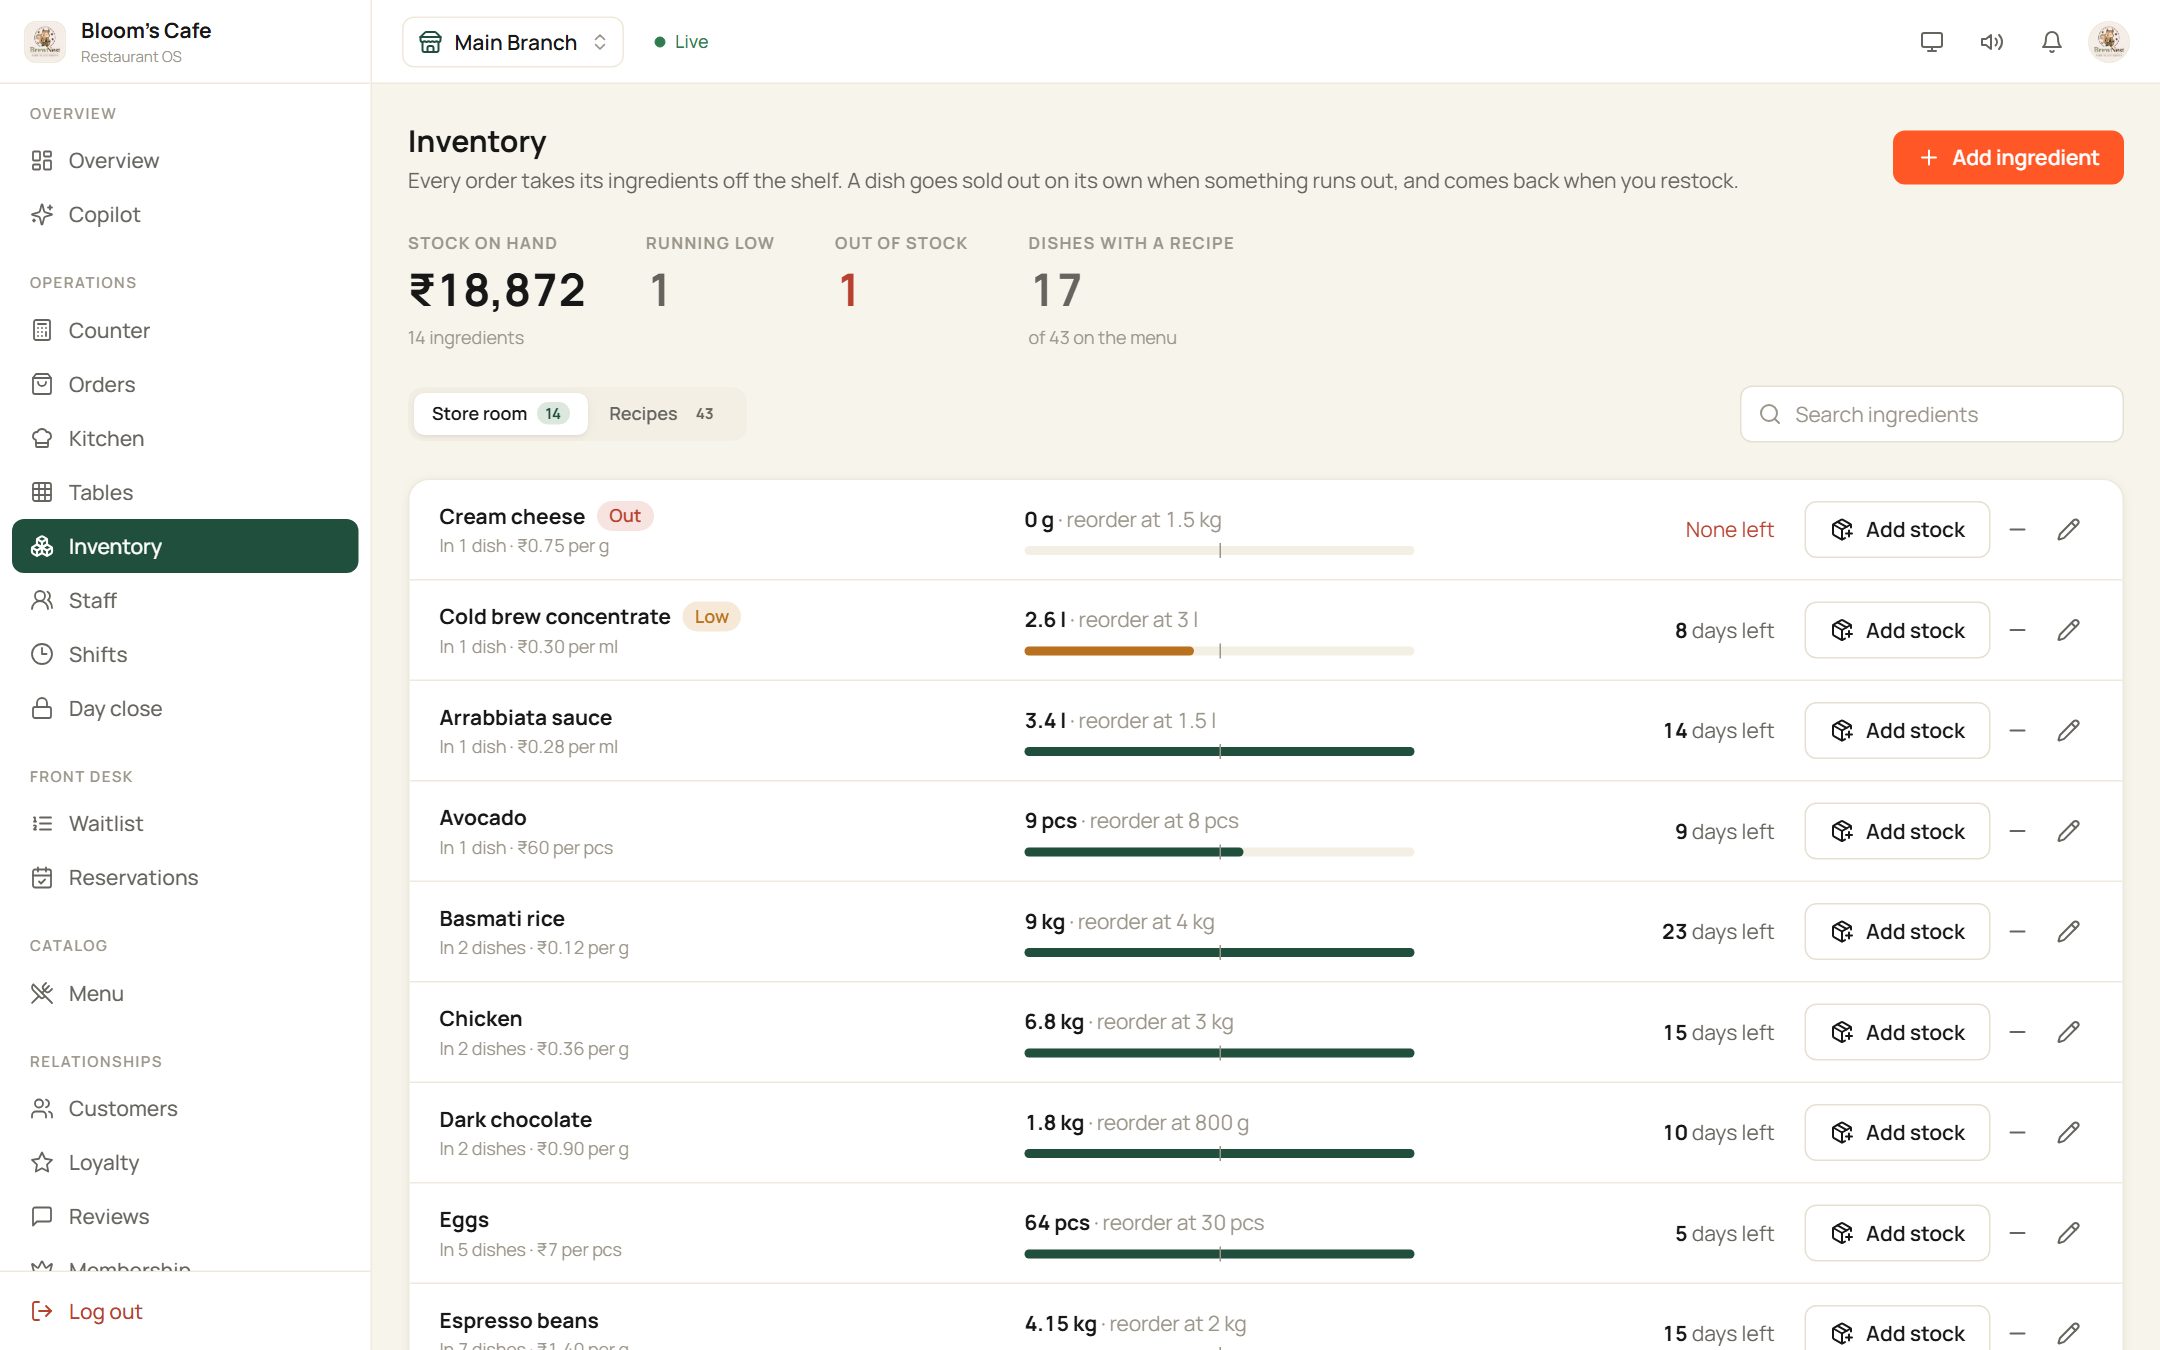Open Overview in the sidebar
2160x1350 pixels.
click(x=185, y=161)
